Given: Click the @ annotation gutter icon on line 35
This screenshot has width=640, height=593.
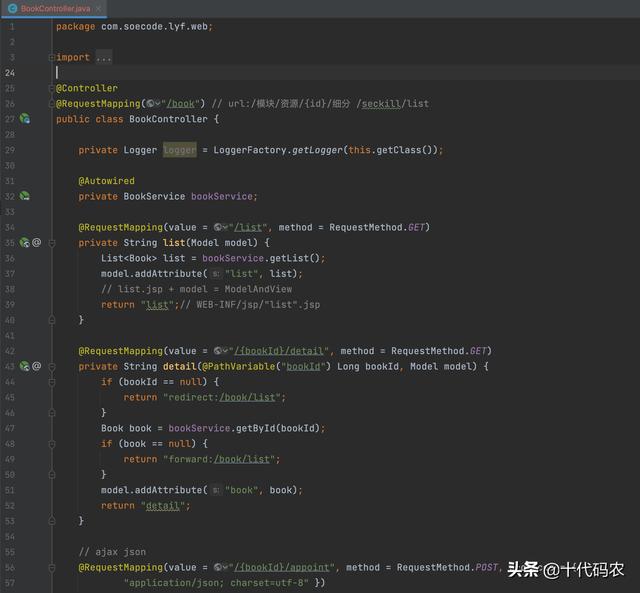Looking at the screenshot, I should 37,242.
